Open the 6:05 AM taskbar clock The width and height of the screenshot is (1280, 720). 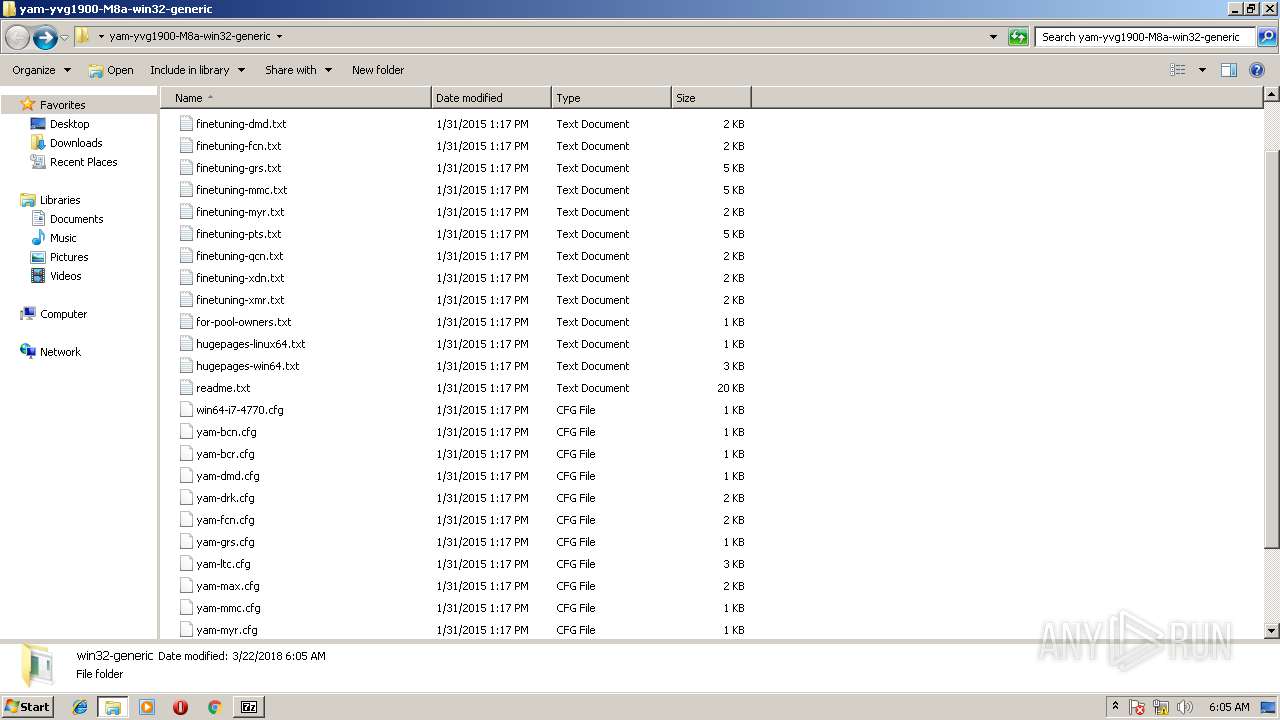pos(1229,707)
